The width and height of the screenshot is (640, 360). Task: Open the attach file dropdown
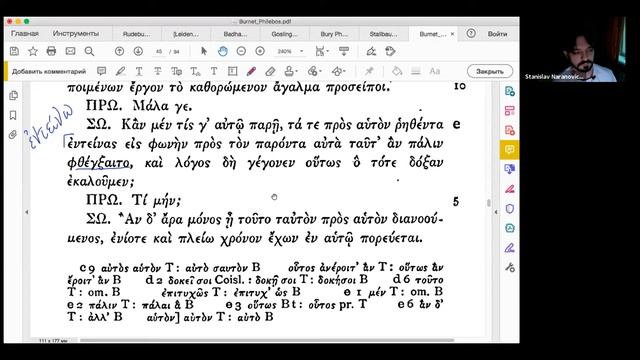(314, 71)
